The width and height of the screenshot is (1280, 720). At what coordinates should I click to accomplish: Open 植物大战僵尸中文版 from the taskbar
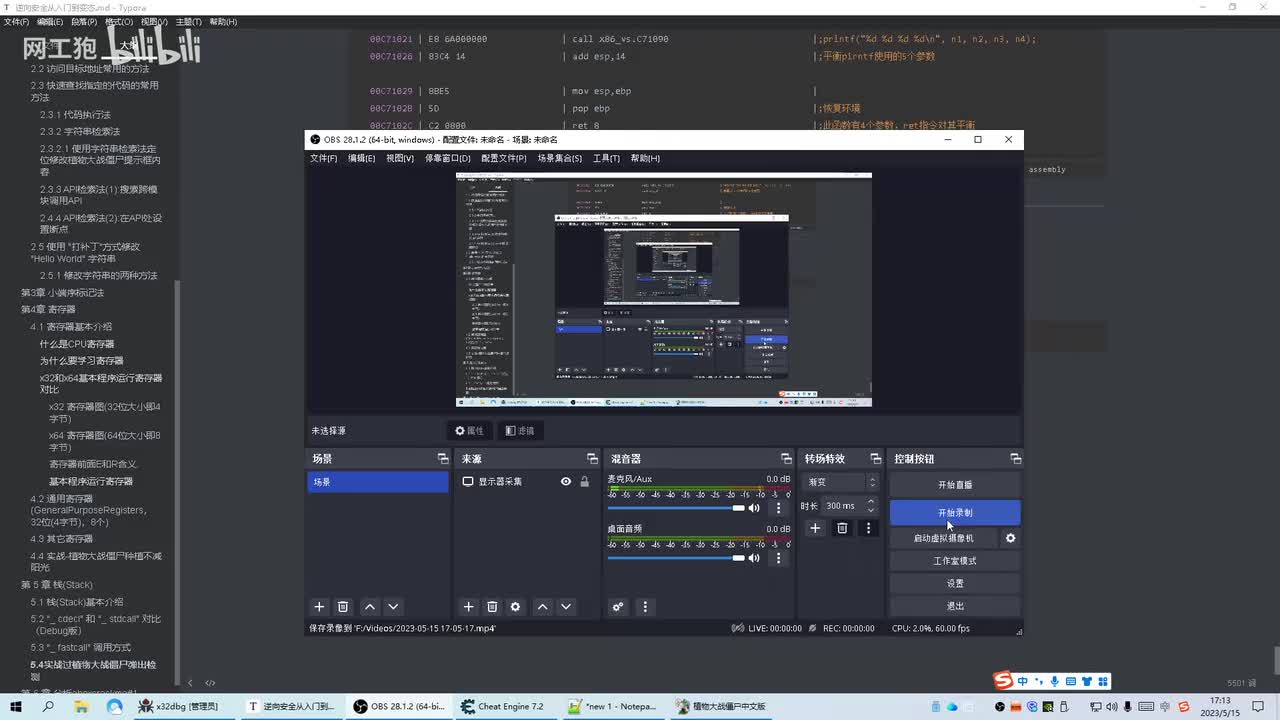tap(721, 706)
